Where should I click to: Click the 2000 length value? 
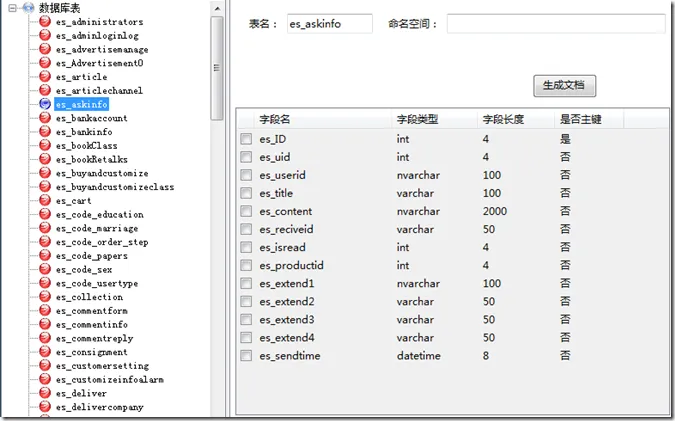pyautogui.click(x=495, y=211)
